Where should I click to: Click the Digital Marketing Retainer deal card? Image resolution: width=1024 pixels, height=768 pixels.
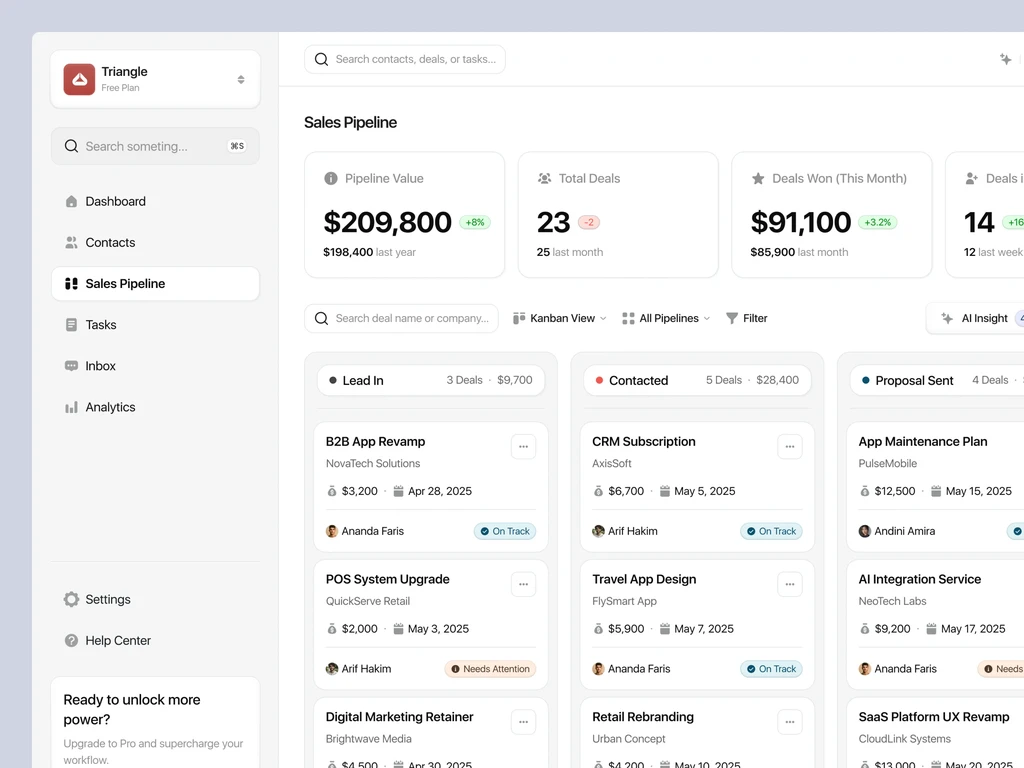[x=431, y=733]
